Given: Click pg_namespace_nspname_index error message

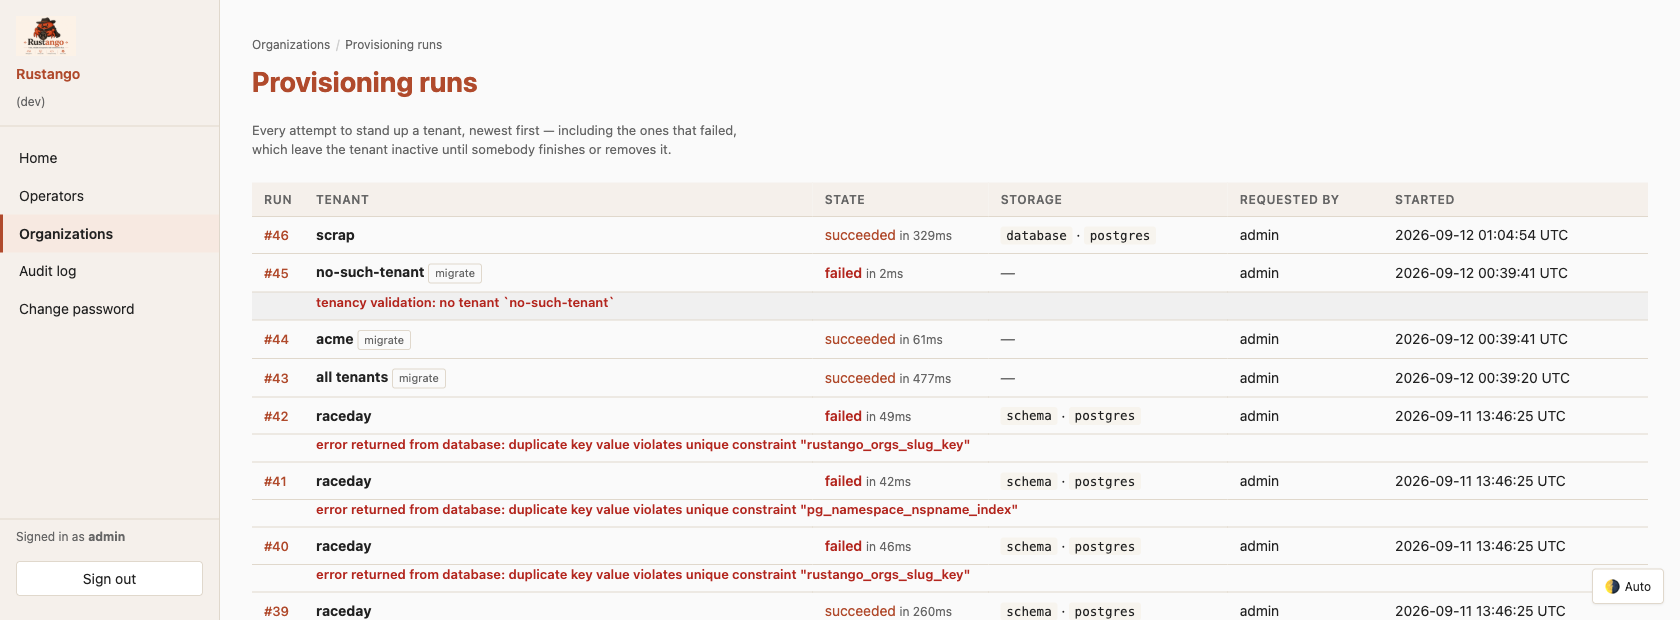Looking at the screenshot, I should point(667,509).
